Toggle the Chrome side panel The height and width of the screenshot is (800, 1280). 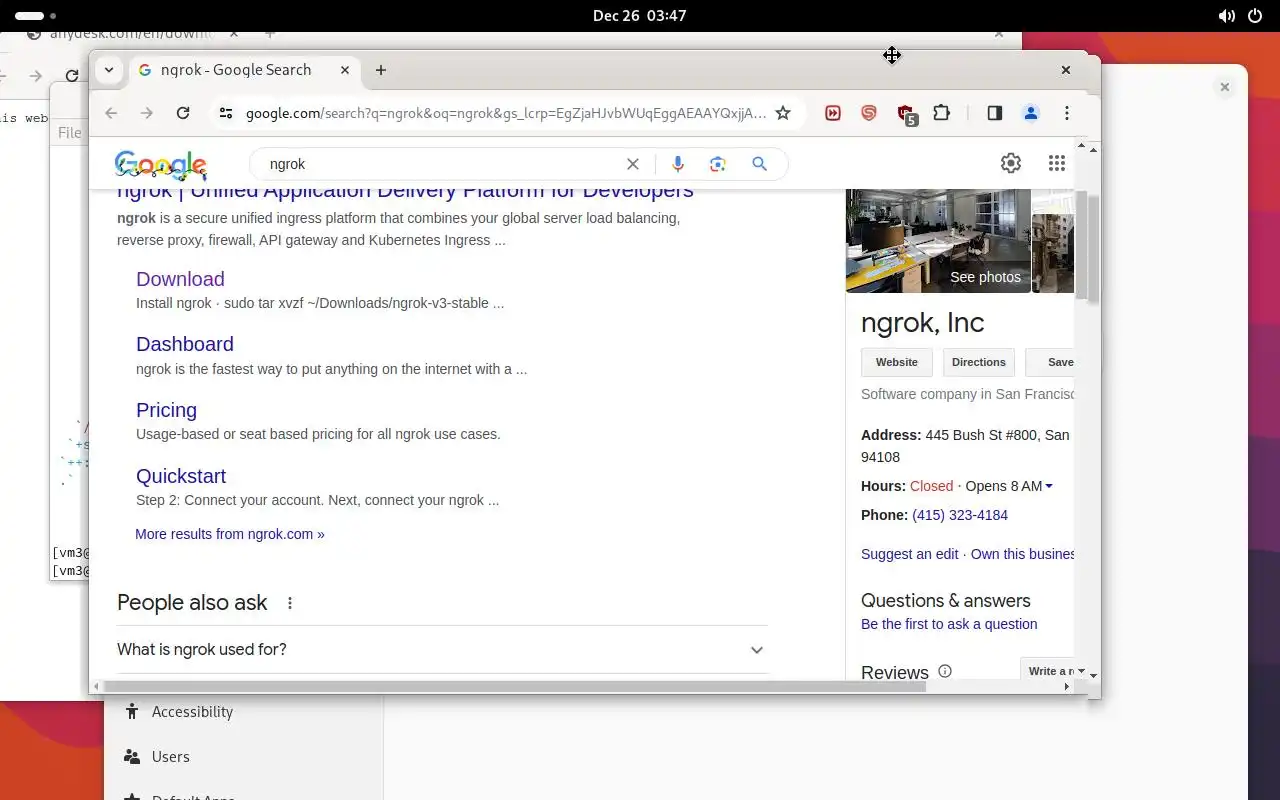coord(994,113)
